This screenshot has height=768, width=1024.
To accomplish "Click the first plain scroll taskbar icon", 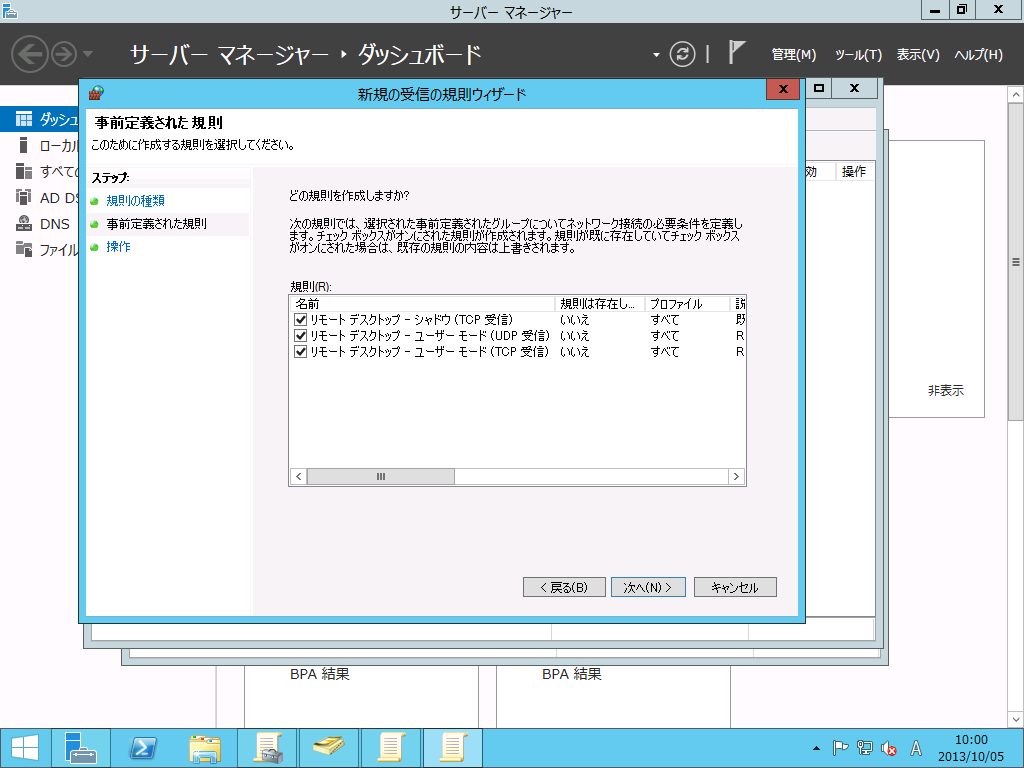I will [391, 748].
